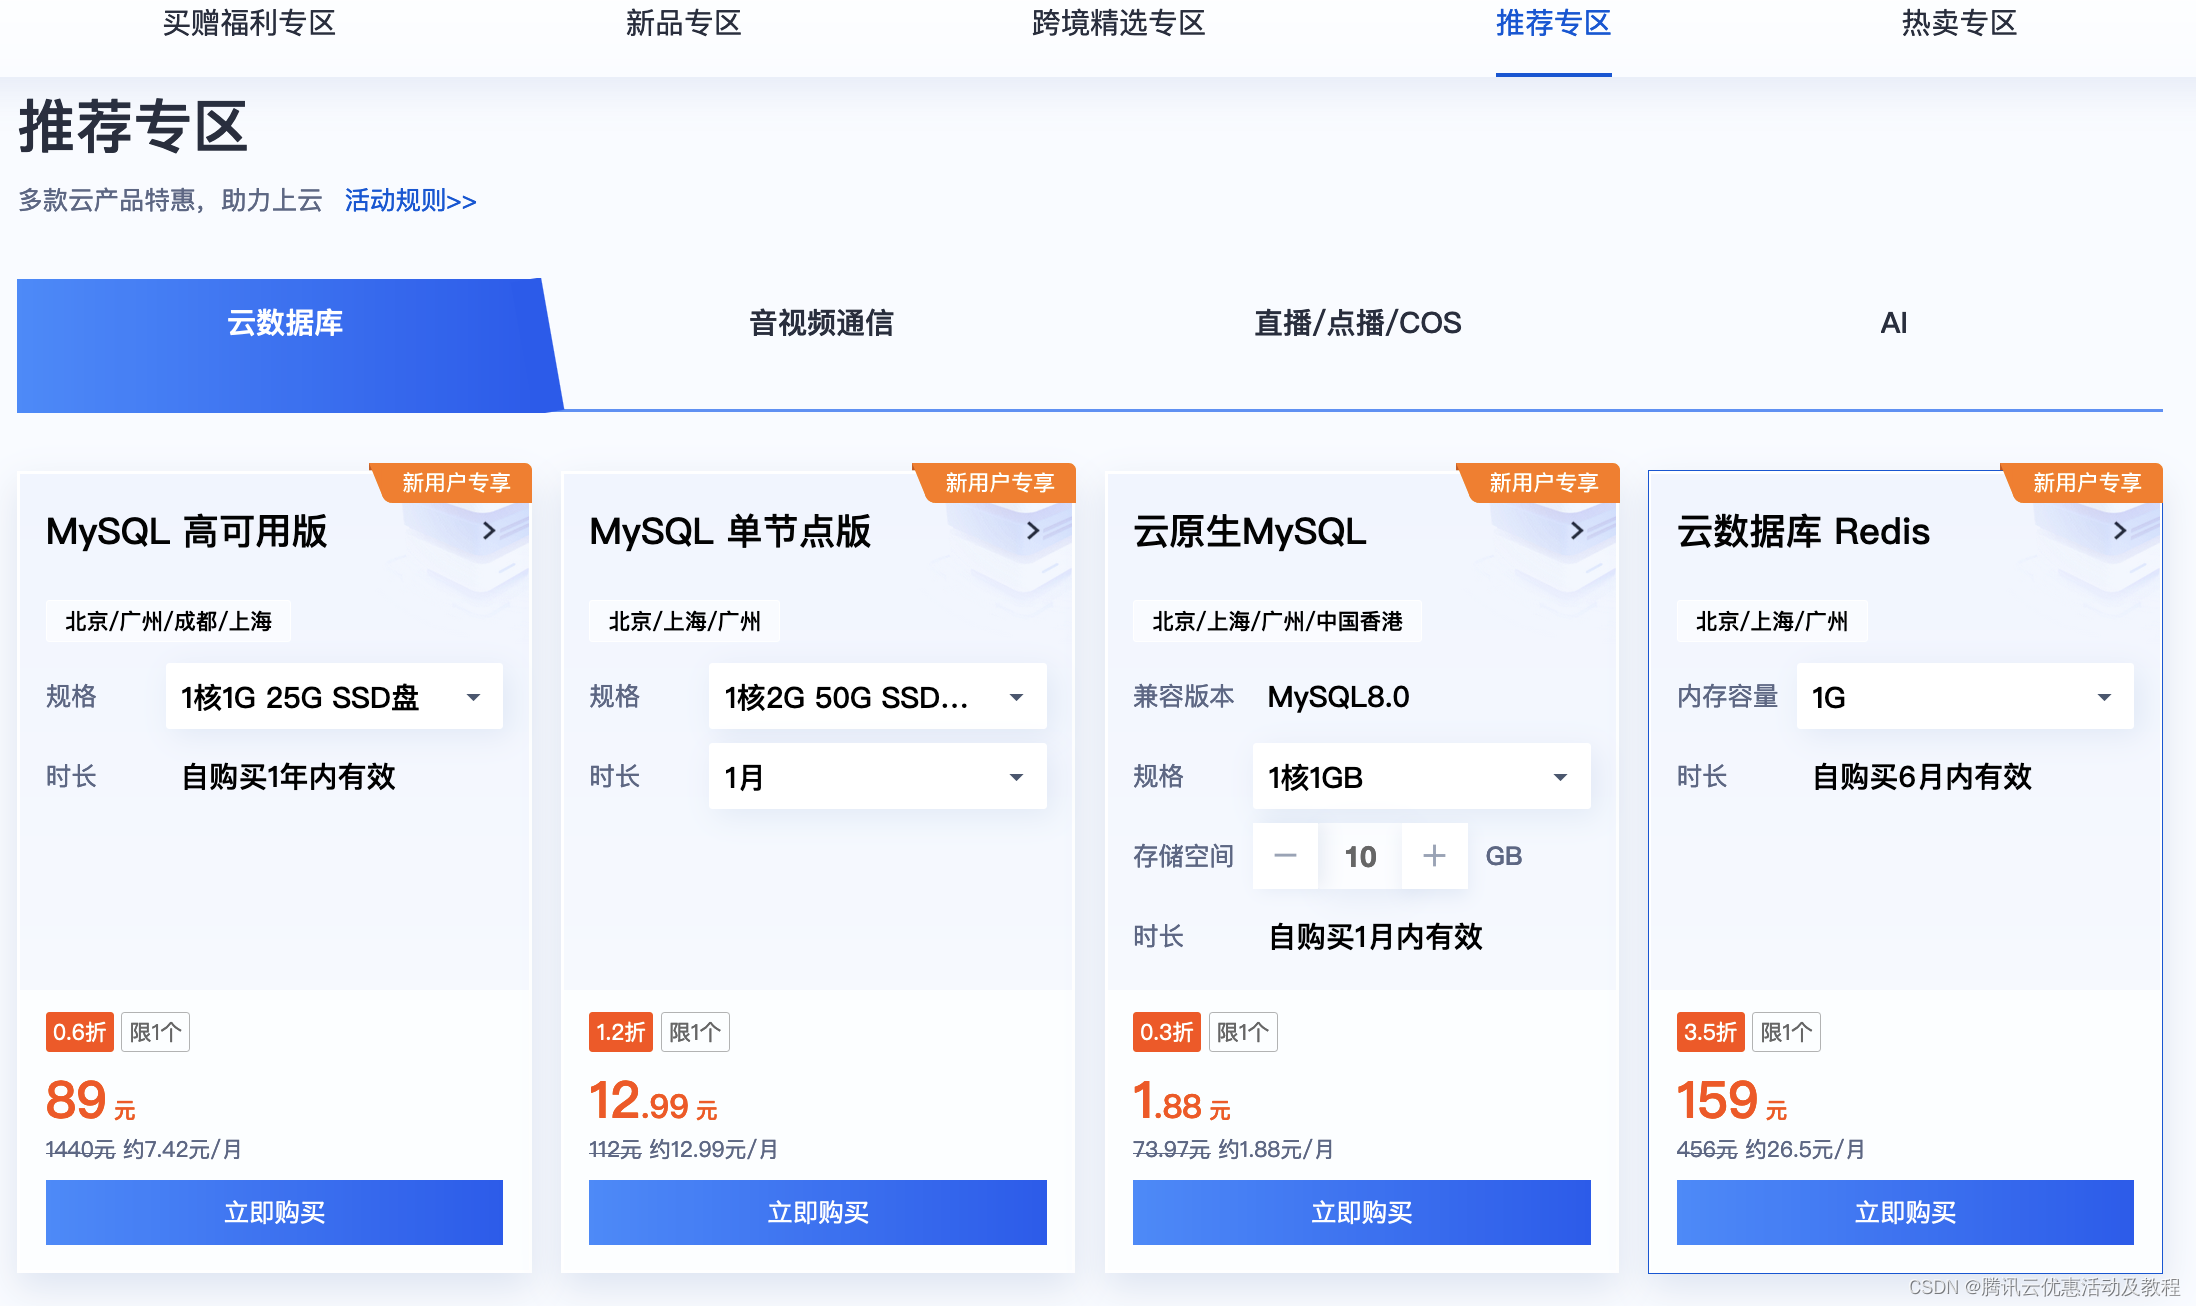Buy MySQL 高可用版 for 89元
Screen dimensions: 2196x1306
click(x=274, y=1212)
